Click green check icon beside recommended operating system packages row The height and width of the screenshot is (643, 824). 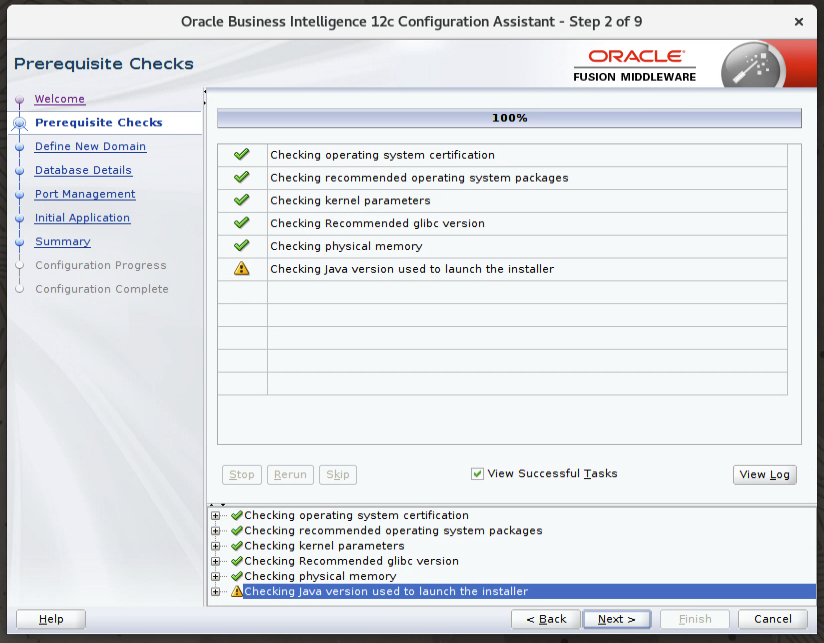[242, 177]
